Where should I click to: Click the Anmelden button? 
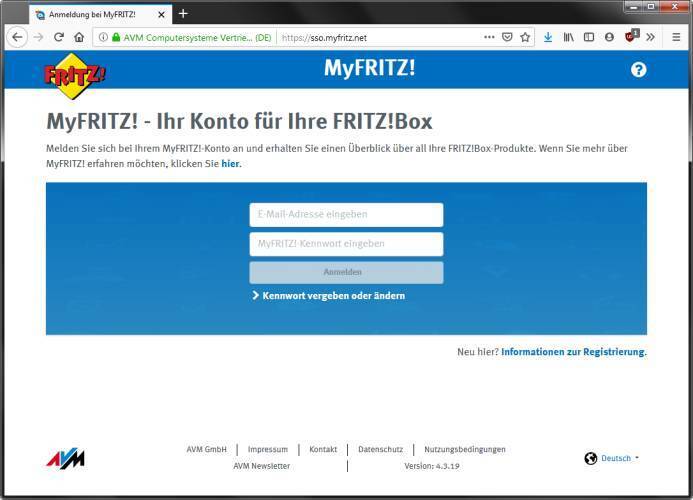(346, 272)
